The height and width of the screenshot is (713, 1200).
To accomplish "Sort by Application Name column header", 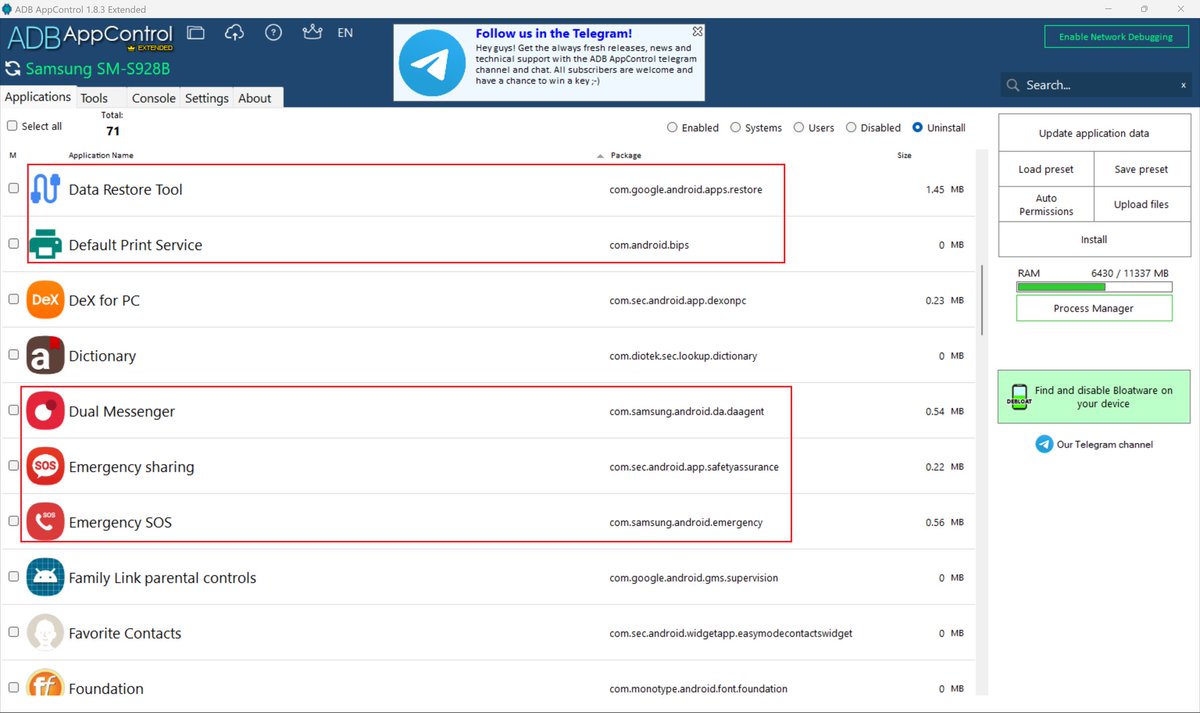I will pyautogui.click(x=101, y=155).
